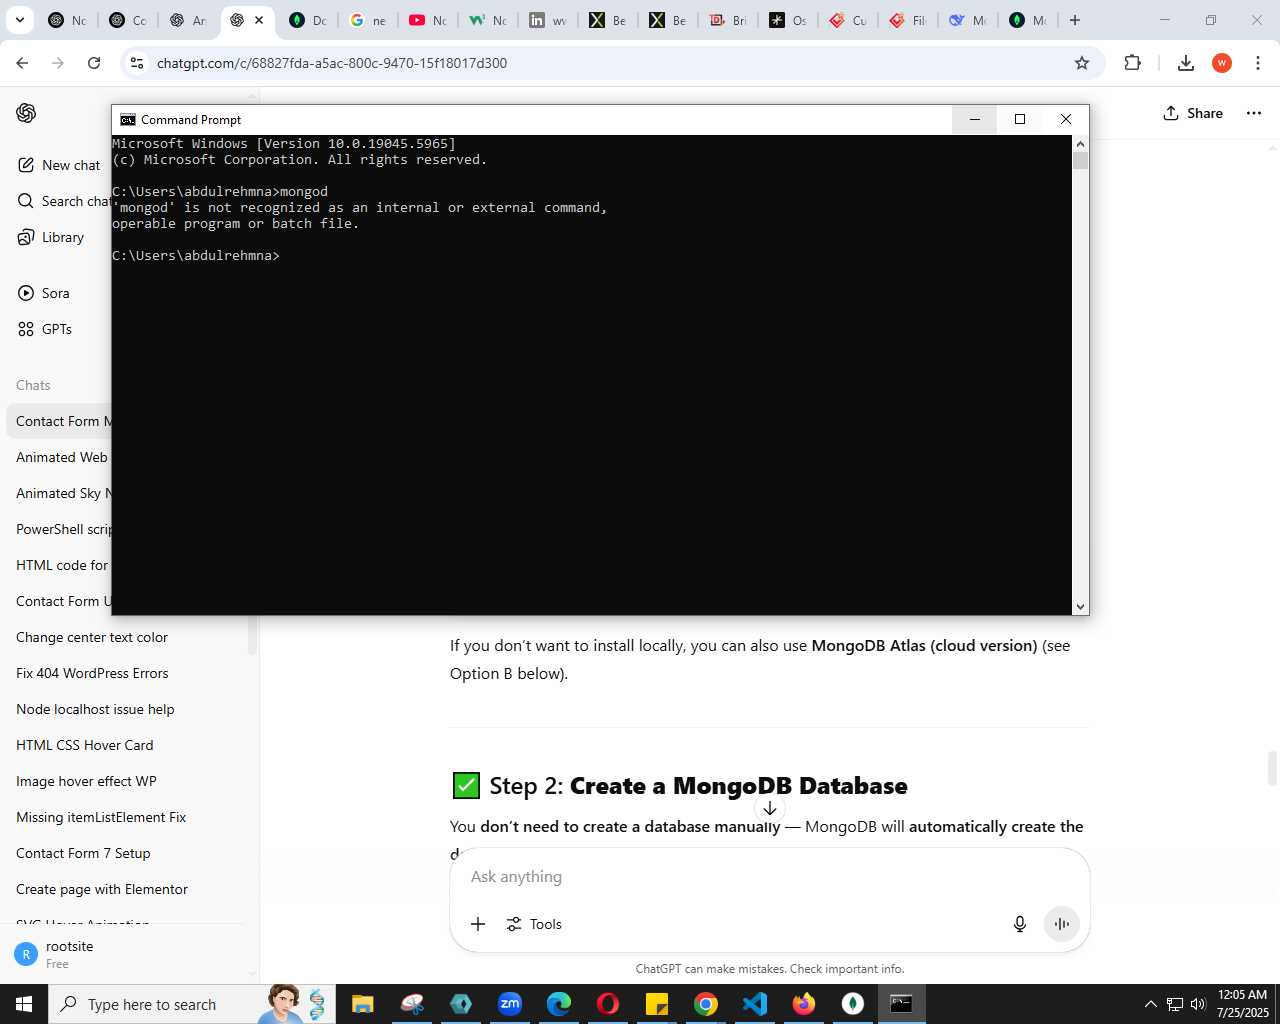The width and height of the screenshot is (1280, 1024).
Task: Open the taskbar clock and date
Action: tap(1242, 1004)
